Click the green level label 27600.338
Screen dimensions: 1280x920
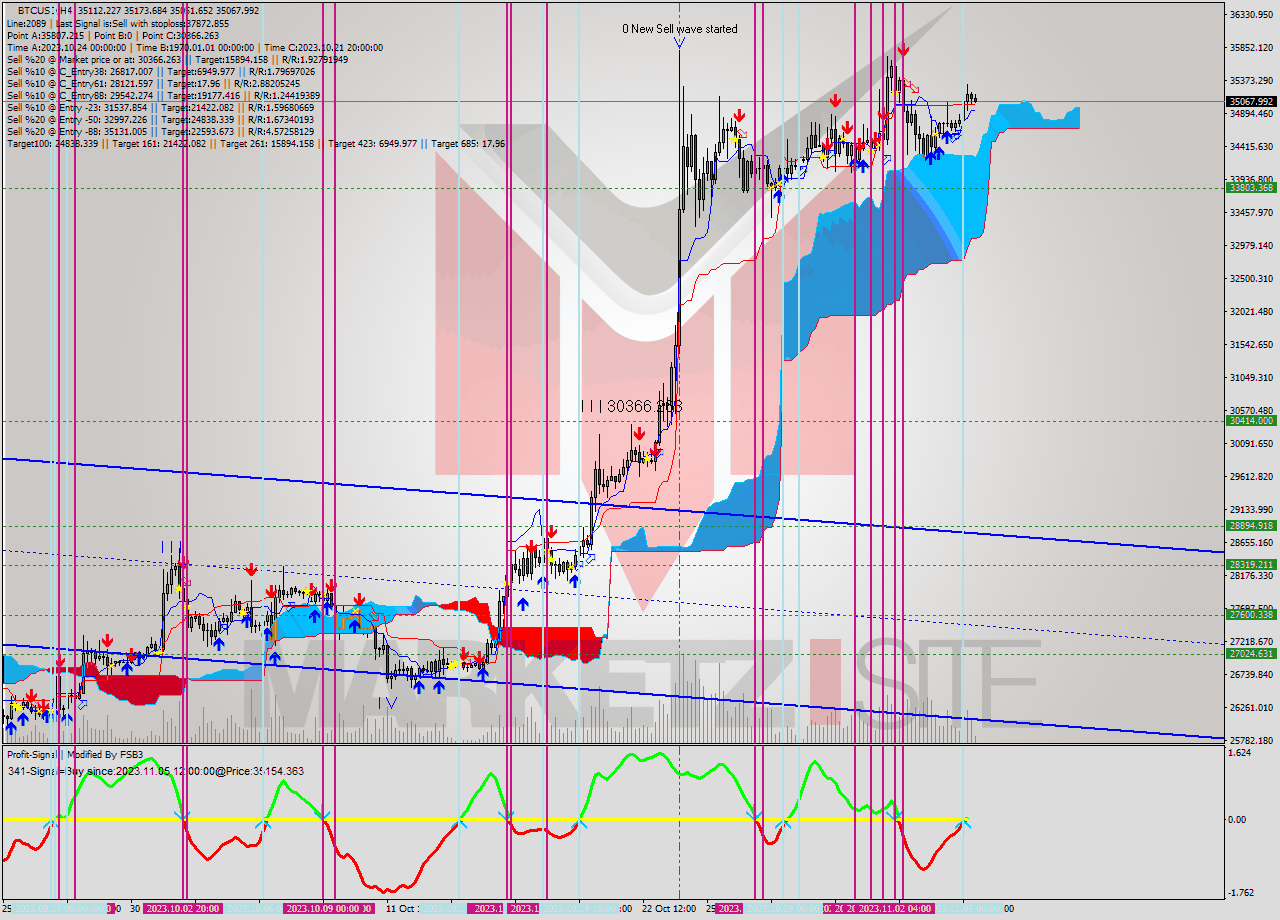coord(1251,615)
